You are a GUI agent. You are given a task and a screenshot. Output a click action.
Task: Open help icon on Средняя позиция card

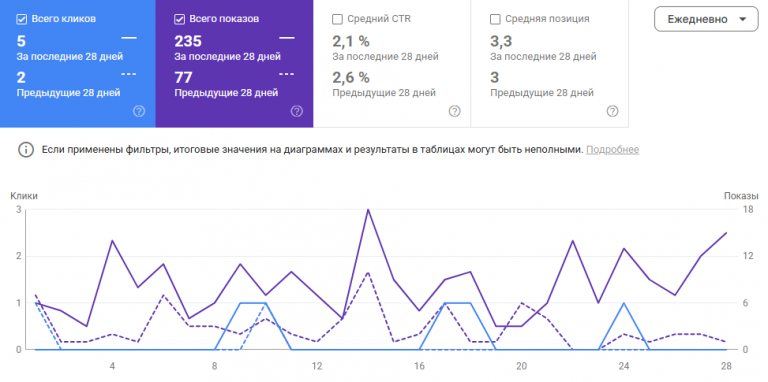612,111
